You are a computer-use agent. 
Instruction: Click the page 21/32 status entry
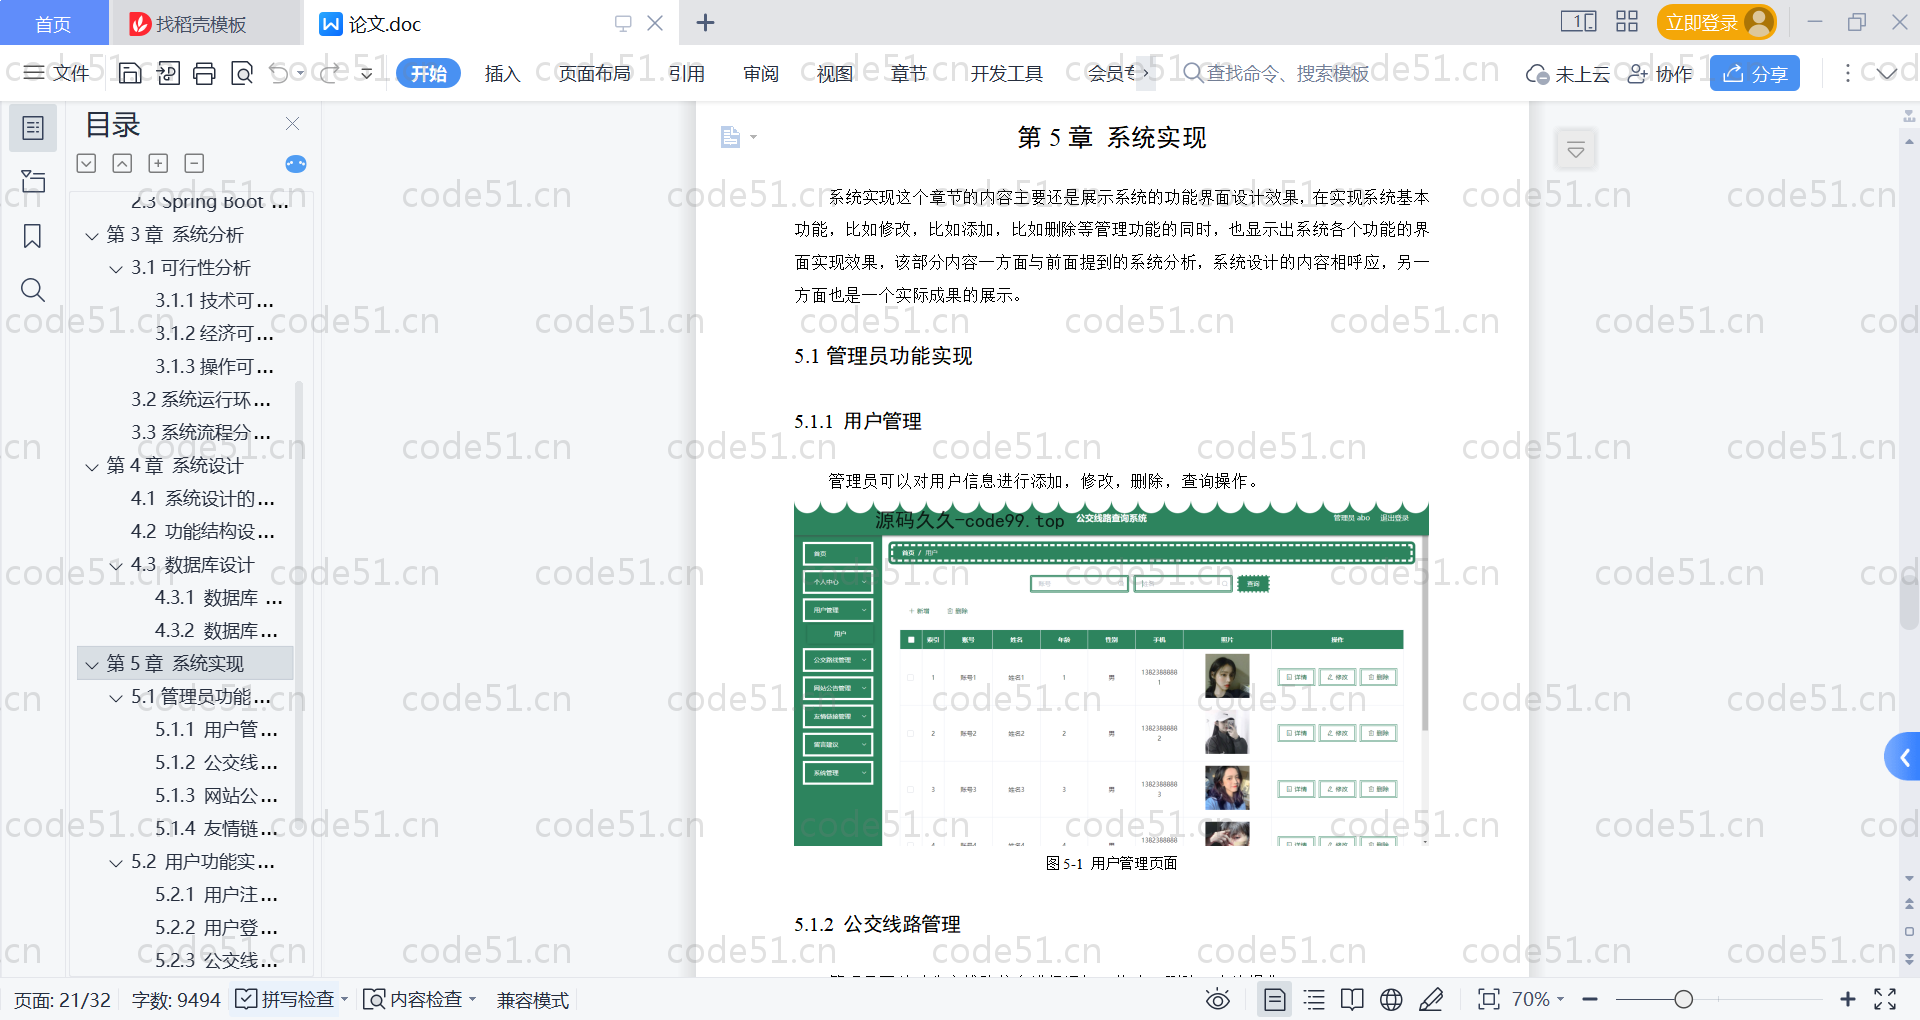(62, 999)
